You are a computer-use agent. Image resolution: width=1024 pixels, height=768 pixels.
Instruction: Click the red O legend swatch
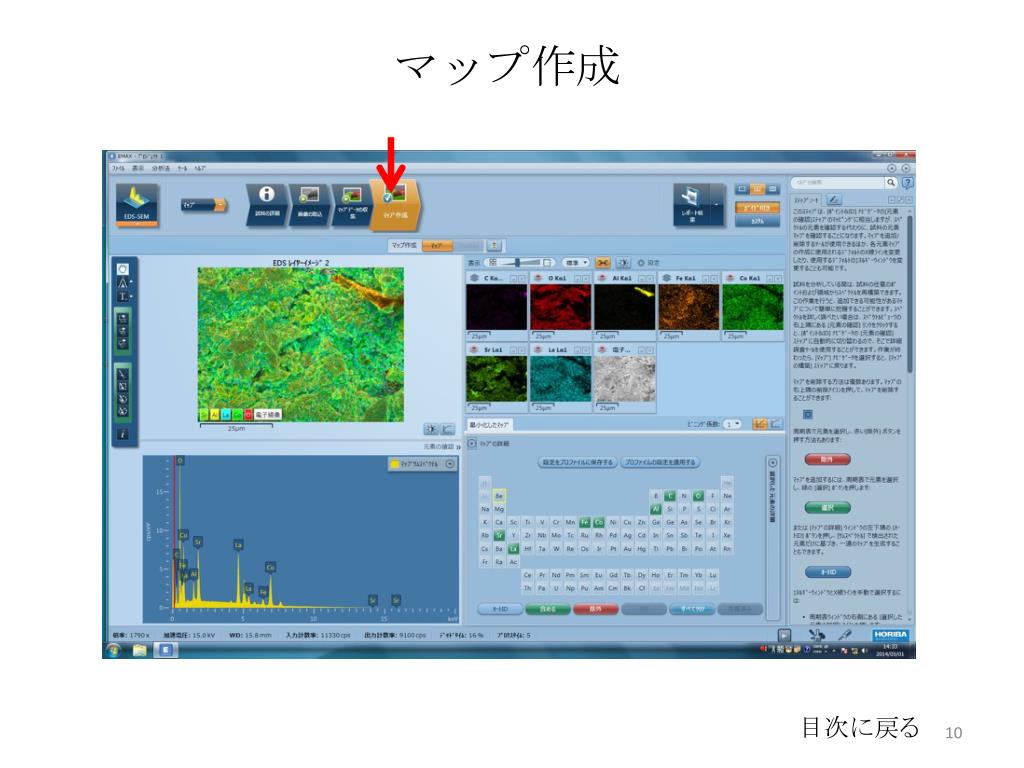coord(248,415)
